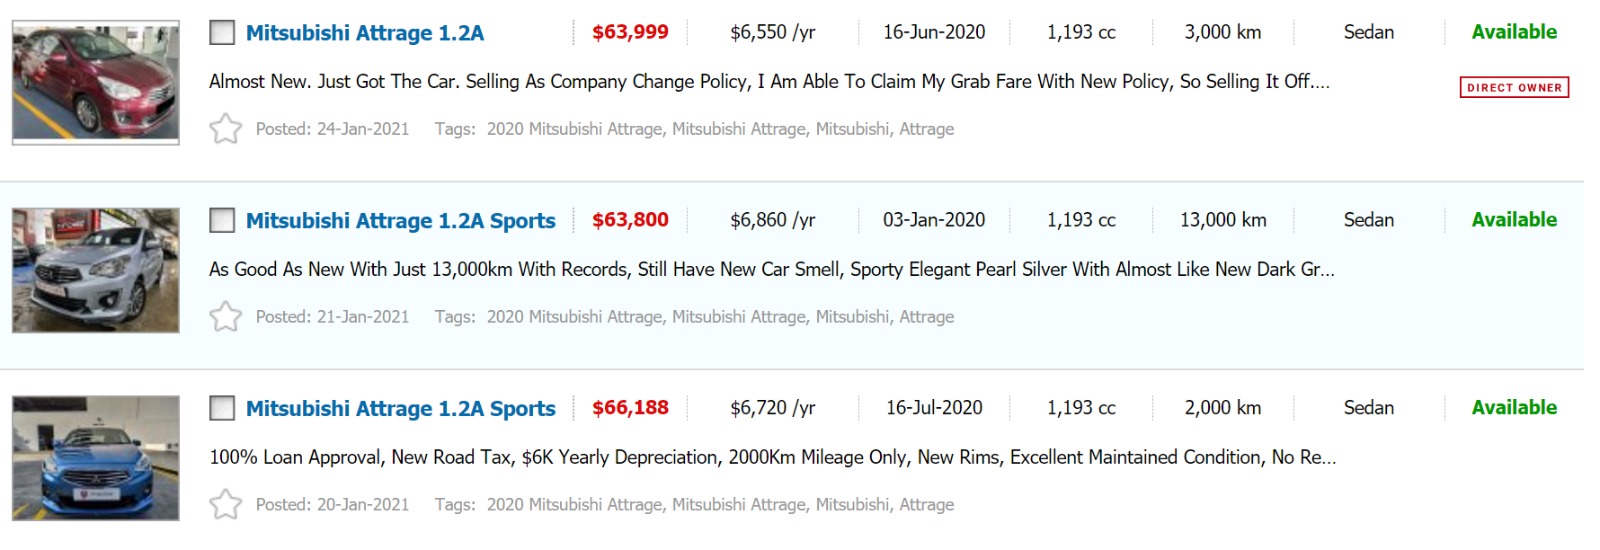Viewport: 1600px width, 550px height.
Task: Open the Mitsubishi Attrage 1.2A title link
Action: click(365, 33)
